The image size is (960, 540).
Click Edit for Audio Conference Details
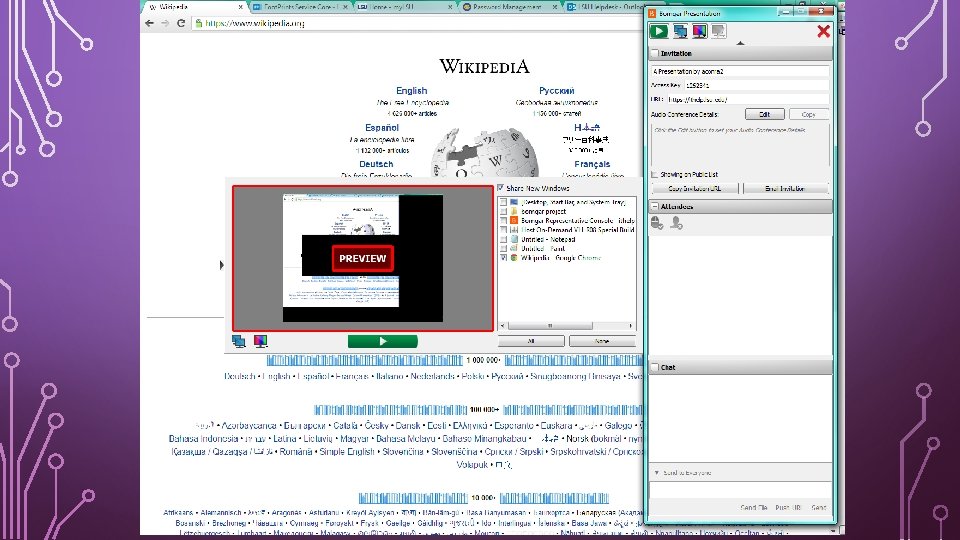point(765,114)
